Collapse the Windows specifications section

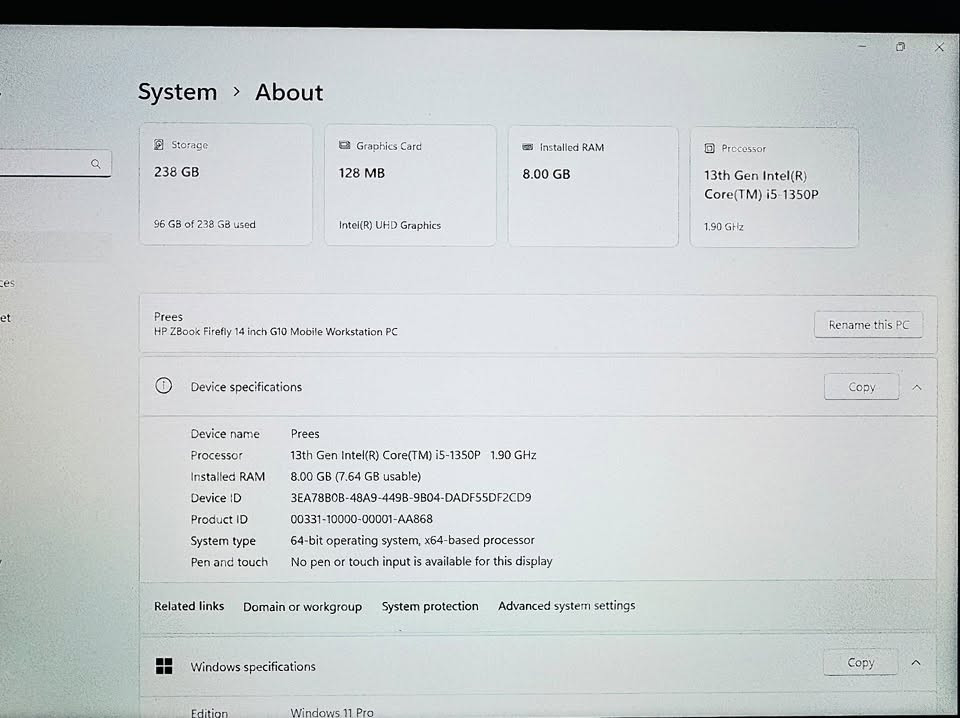tap(916, 663)
